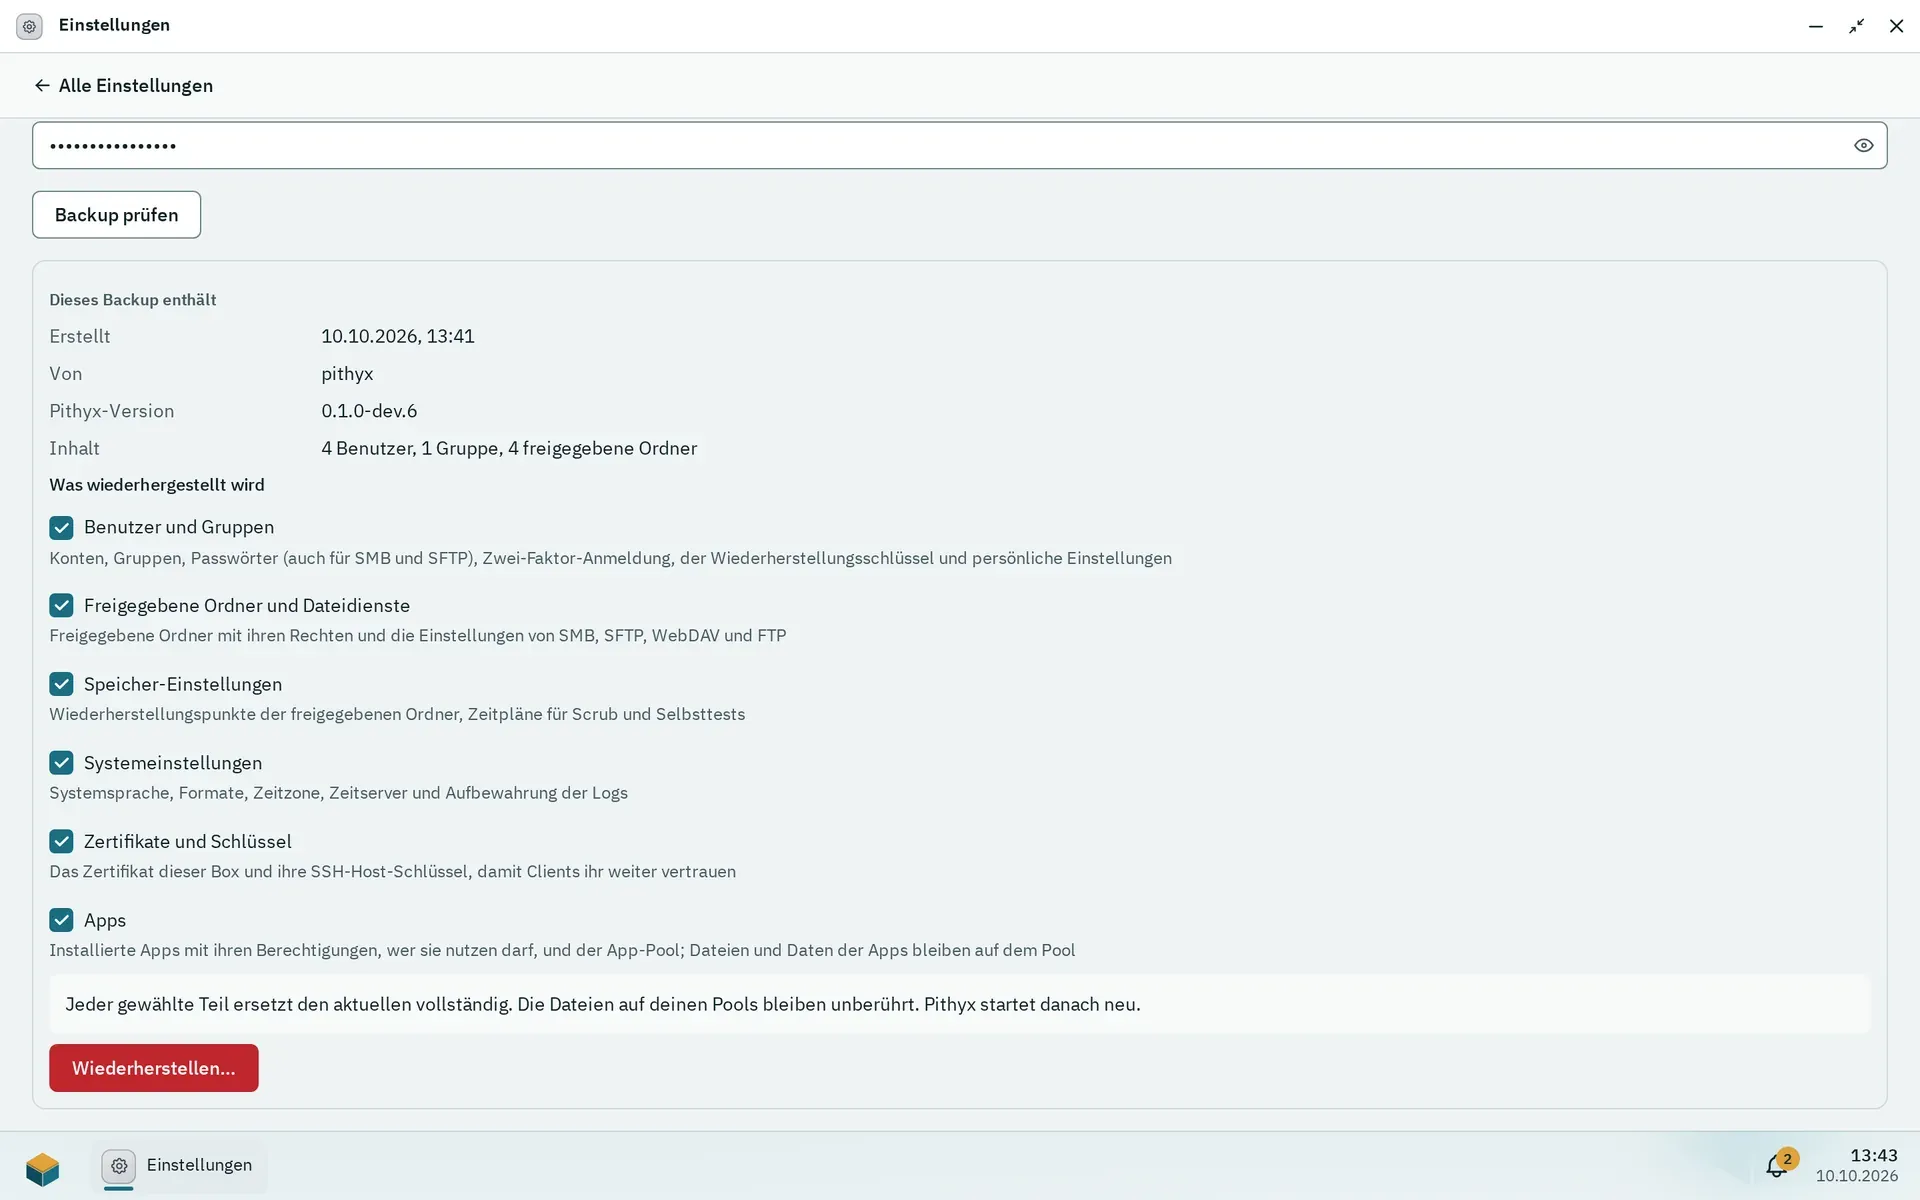Minimize the Einstellungen window
This screenshot has width=1920, height=1200.
pos(1816,26)
